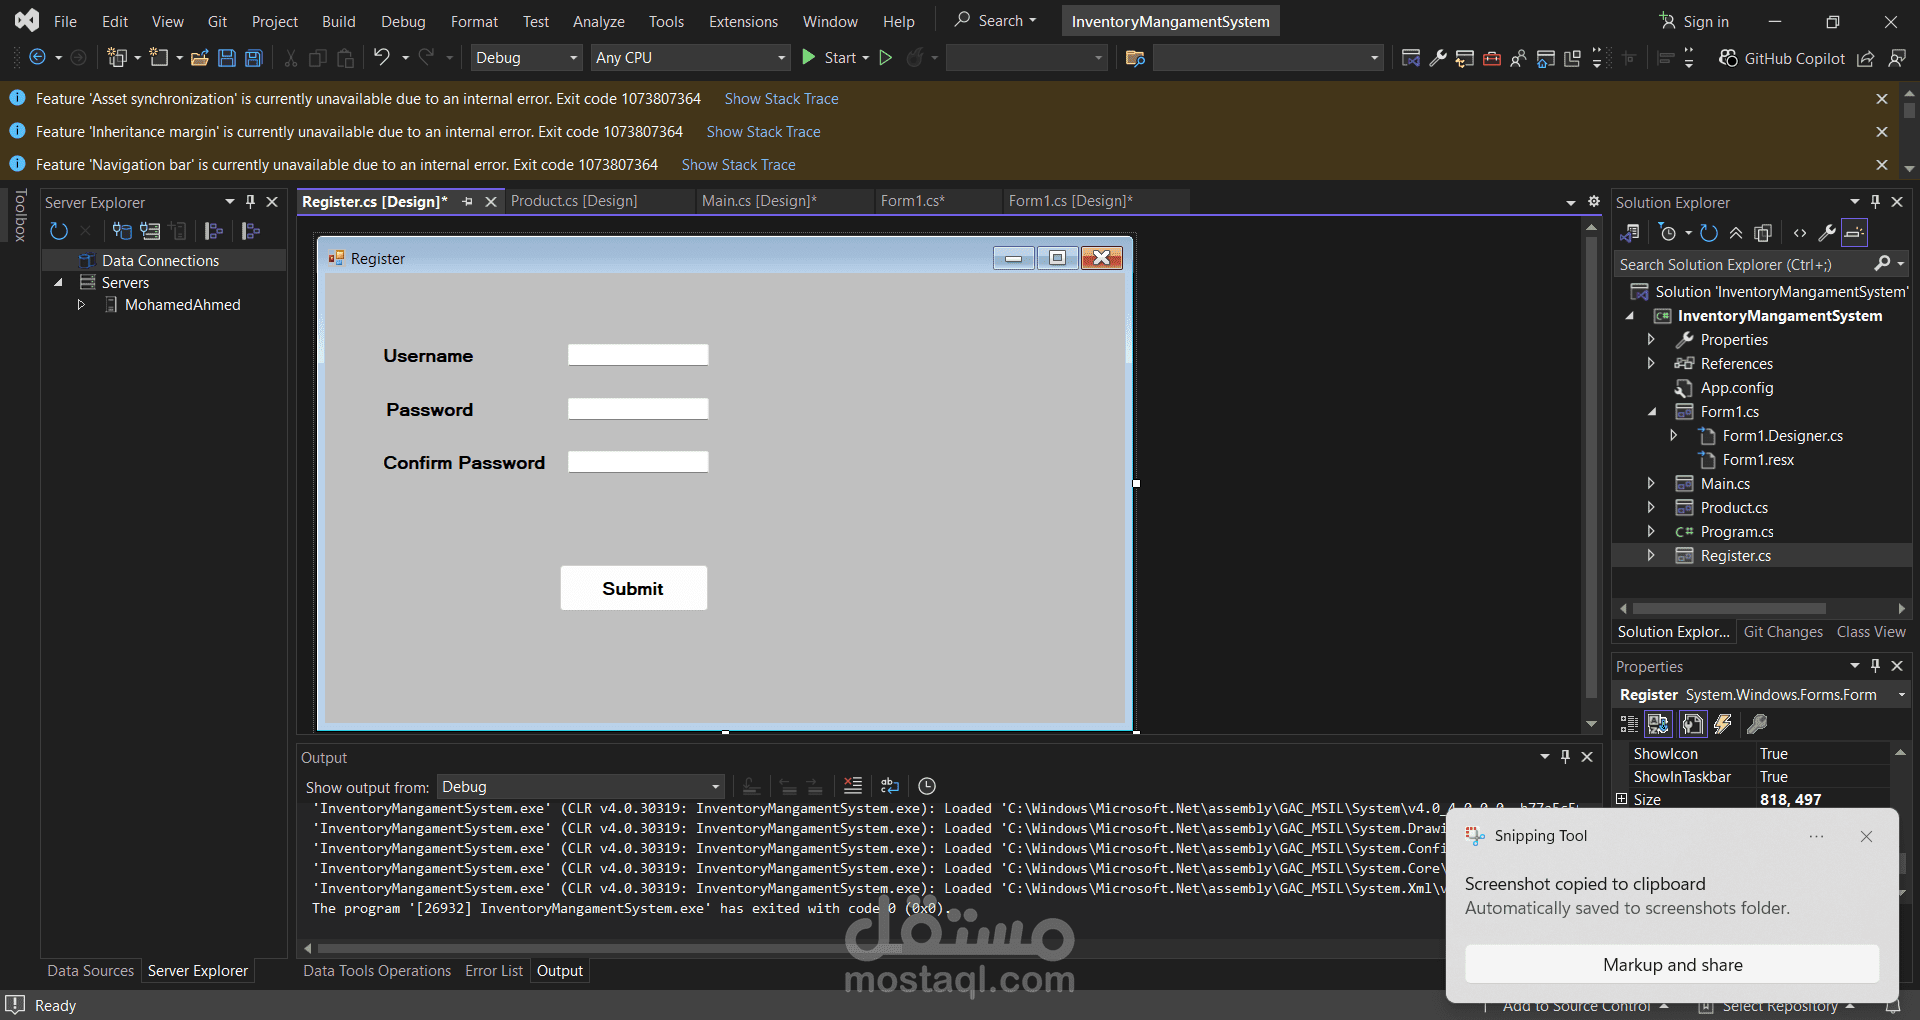Click the green Start debugging play icon
Screen dimensions: 1920x1020
(809, 58)
